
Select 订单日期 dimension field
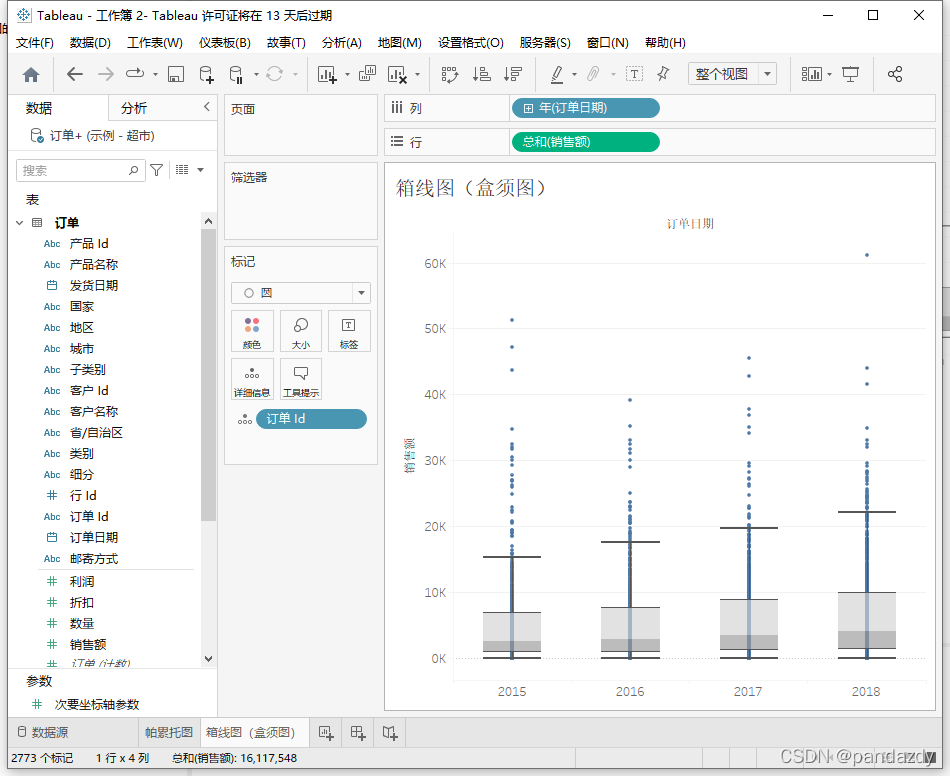click(x=94, y=537)
